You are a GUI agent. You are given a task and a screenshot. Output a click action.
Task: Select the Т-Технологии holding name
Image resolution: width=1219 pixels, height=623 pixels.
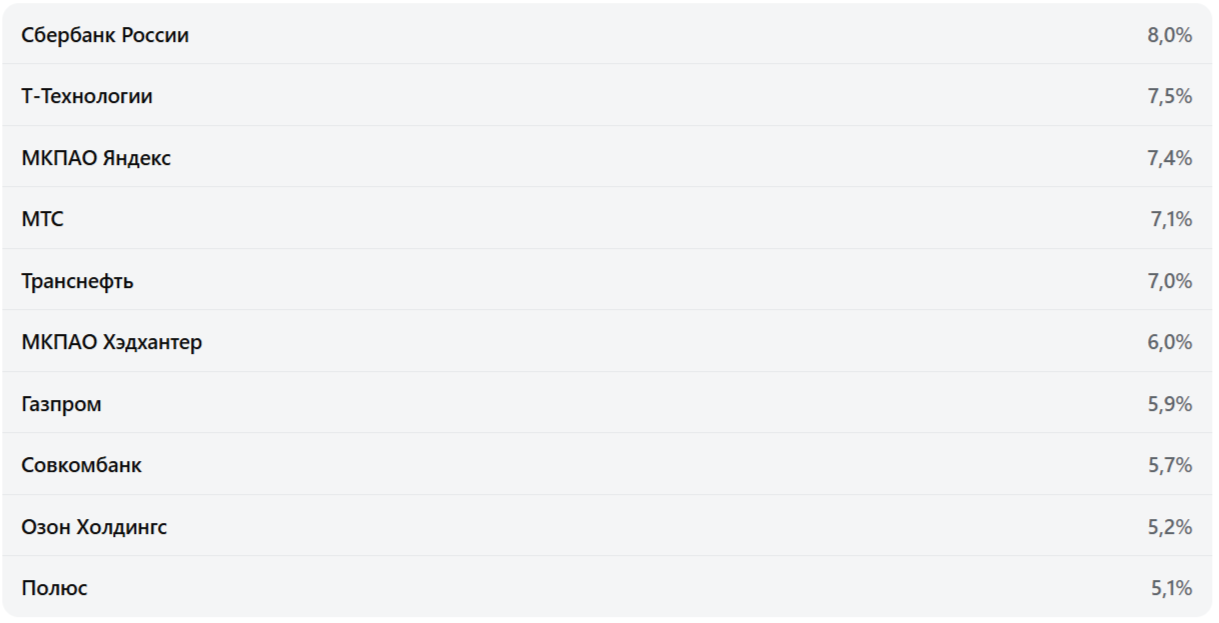(x=87, y=97)
